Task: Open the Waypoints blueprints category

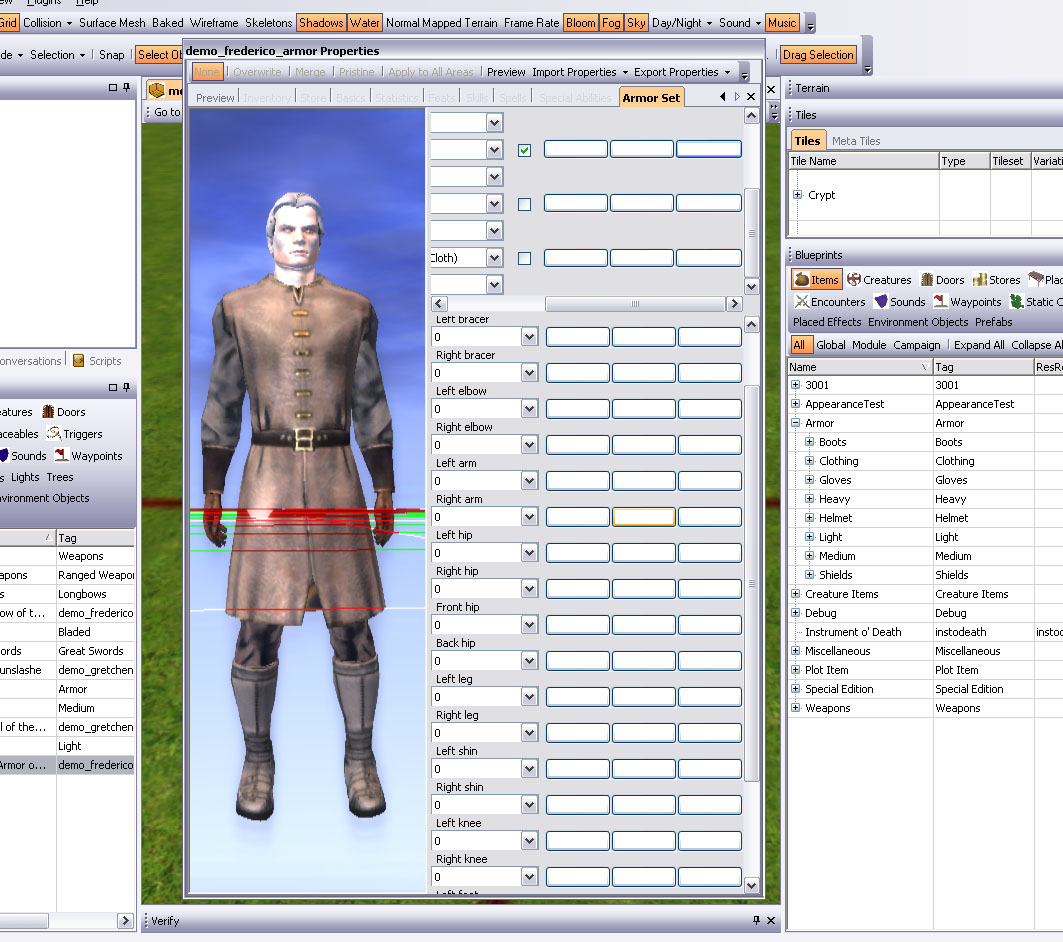Action: click(x=968, y=302)
